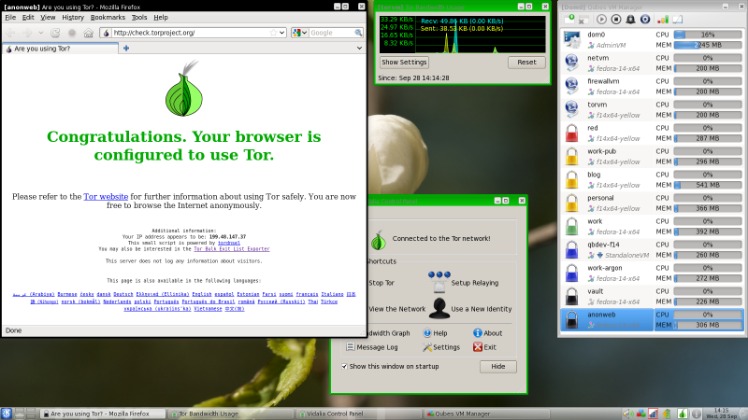Click the colored bars icon in VM Manager toolbar
The image size is (748, 420).
click(663, 19)
